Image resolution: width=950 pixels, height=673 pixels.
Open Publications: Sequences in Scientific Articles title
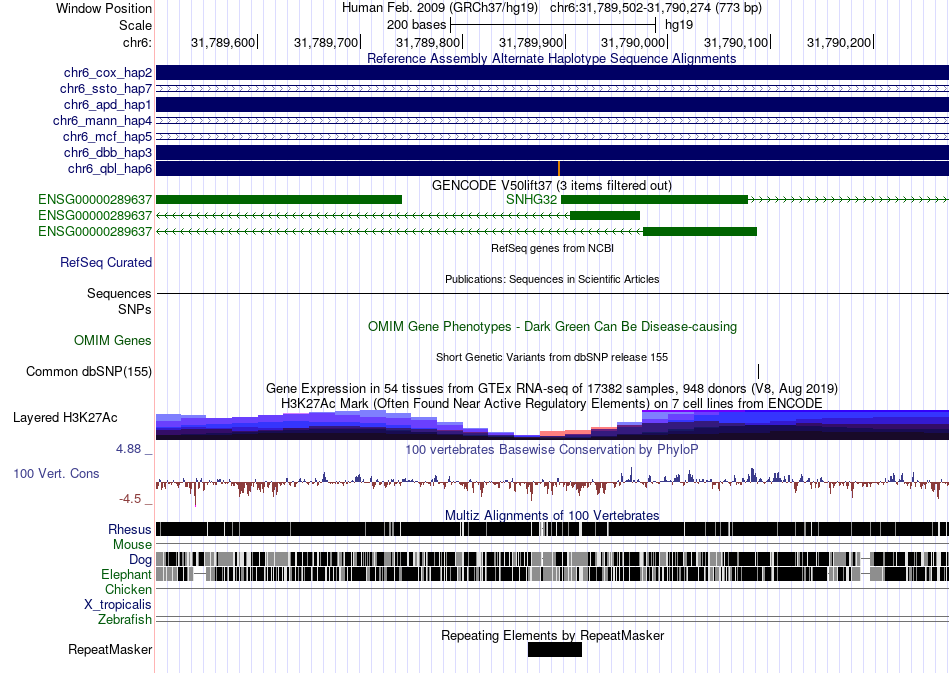tap(552, 279)
